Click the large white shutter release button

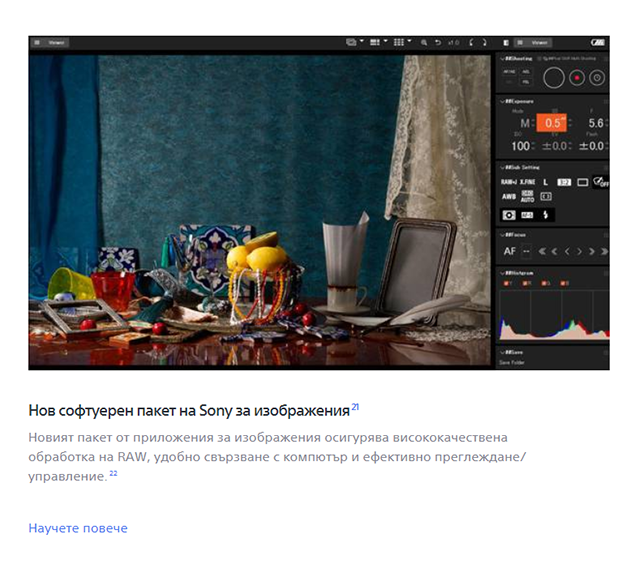pos(554,77)
